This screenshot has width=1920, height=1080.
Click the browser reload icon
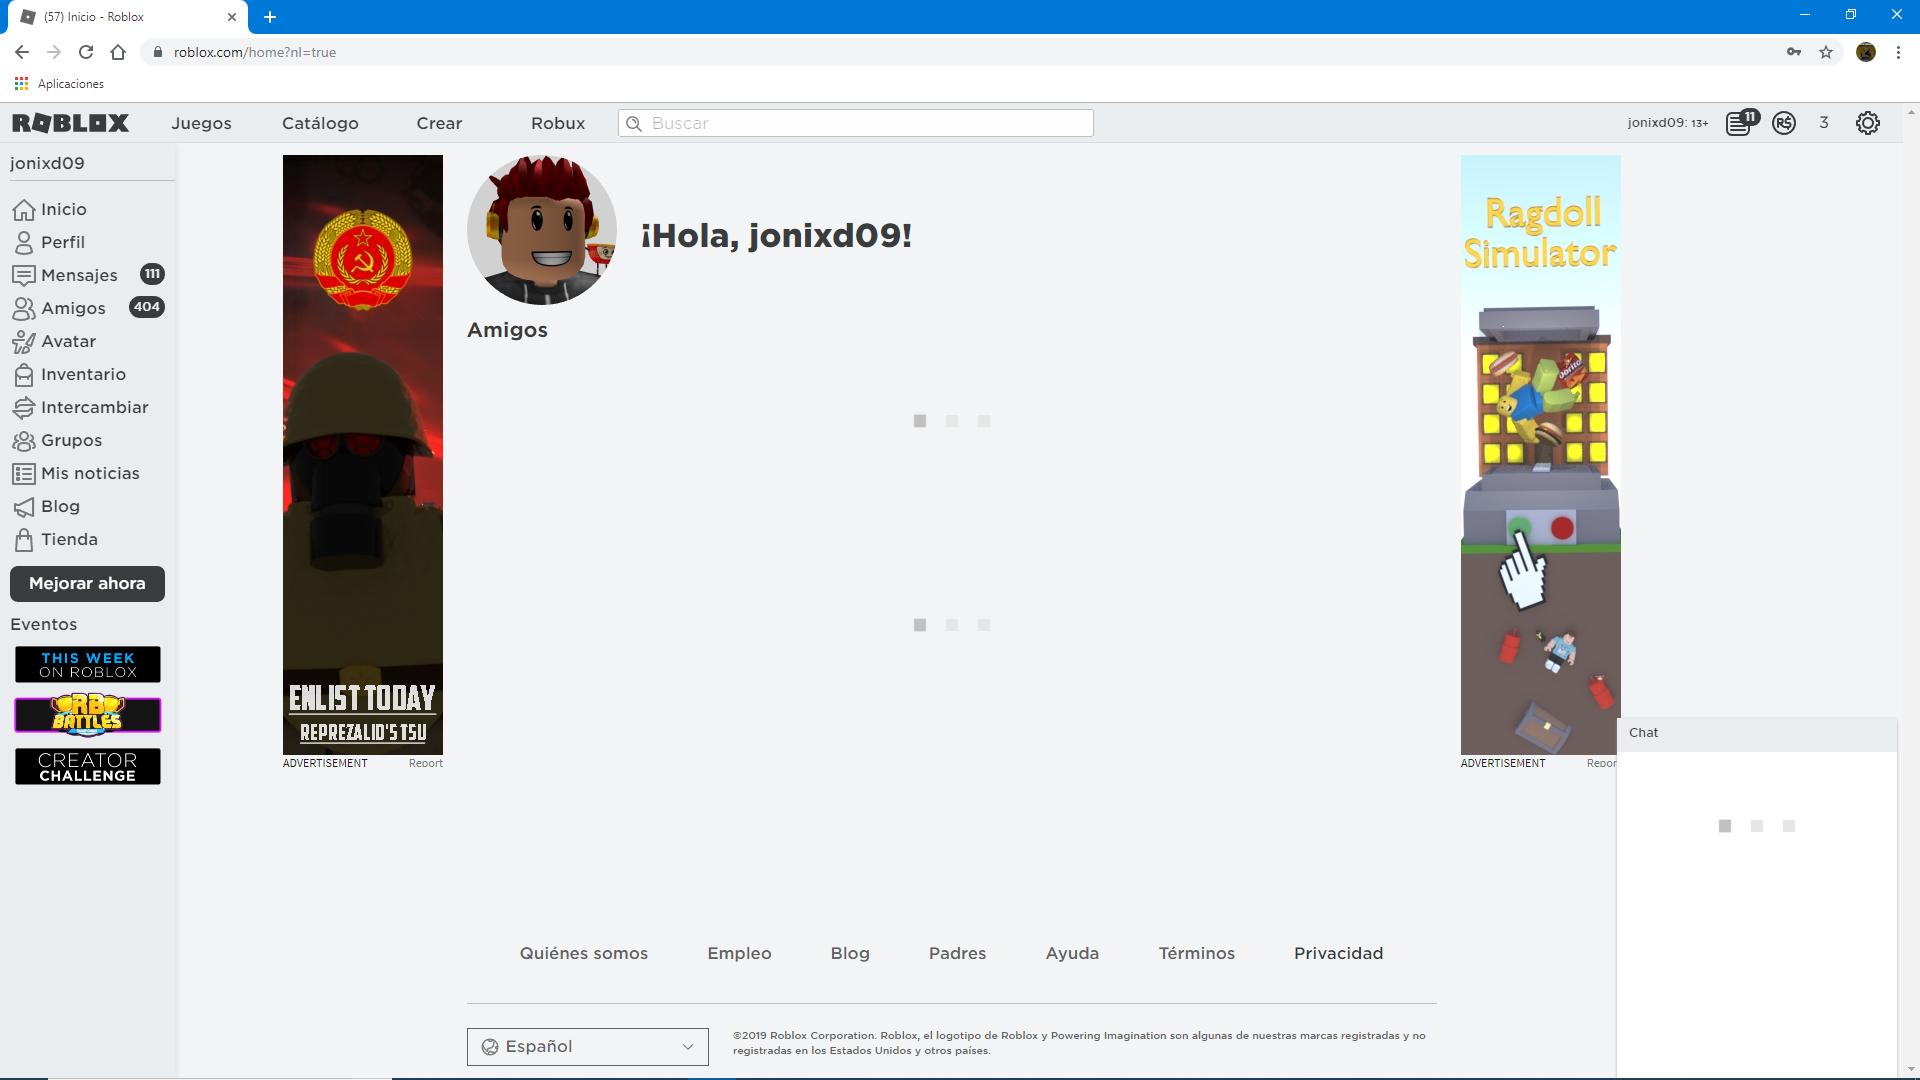[x=86, y=52]
